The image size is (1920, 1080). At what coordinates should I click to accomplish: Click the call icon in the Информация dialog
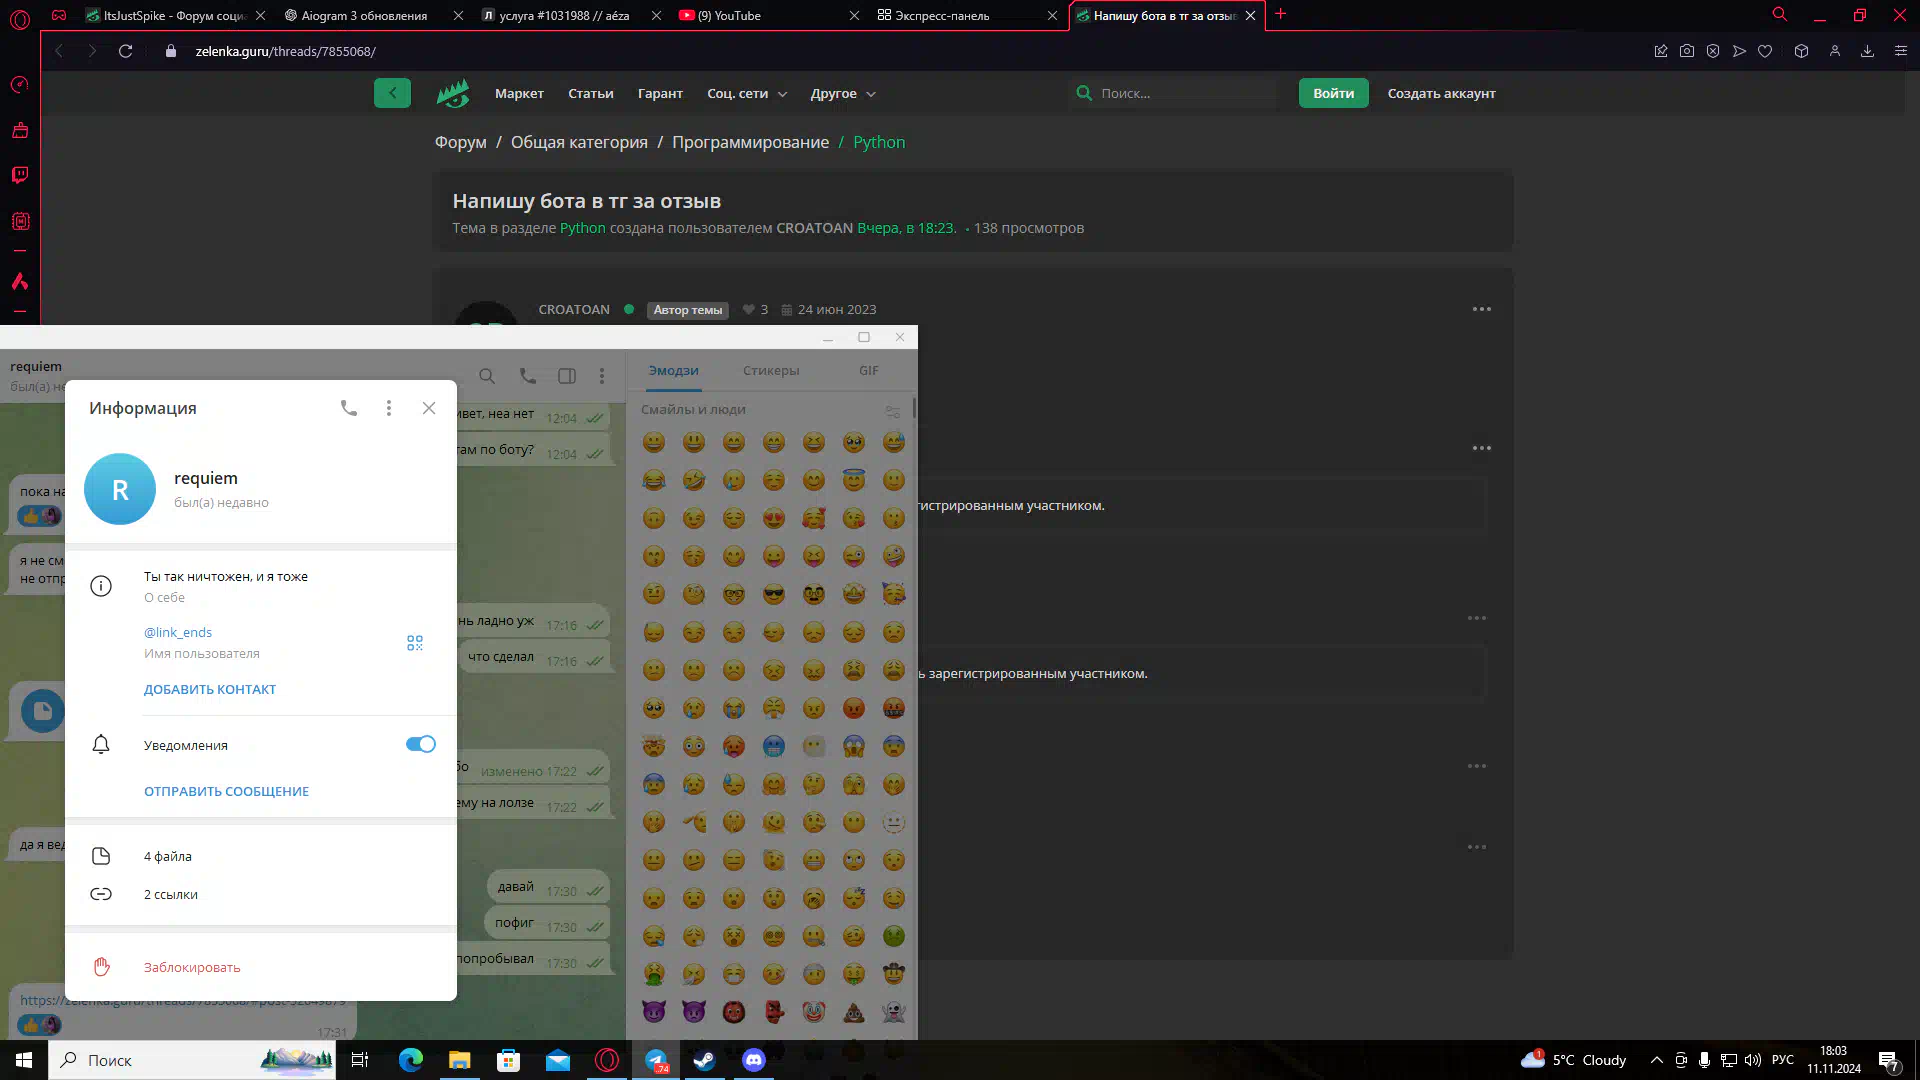pos(349,408)
